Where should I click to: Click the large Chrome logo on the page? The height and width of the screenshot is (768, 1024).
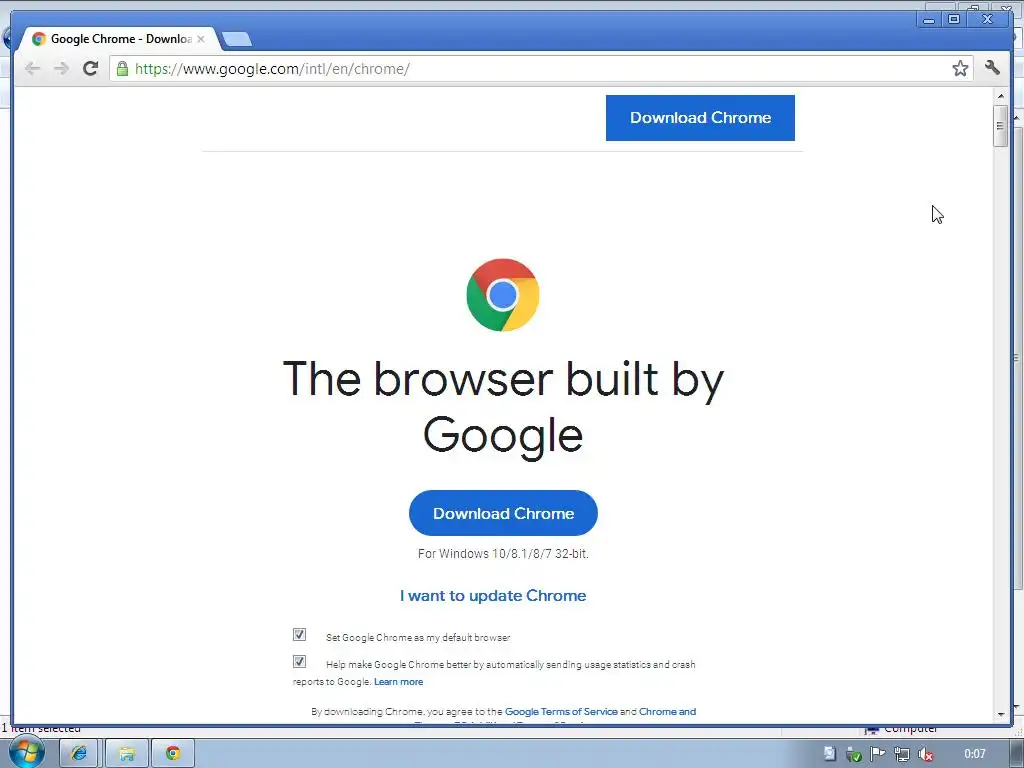(x=503, y=295)
